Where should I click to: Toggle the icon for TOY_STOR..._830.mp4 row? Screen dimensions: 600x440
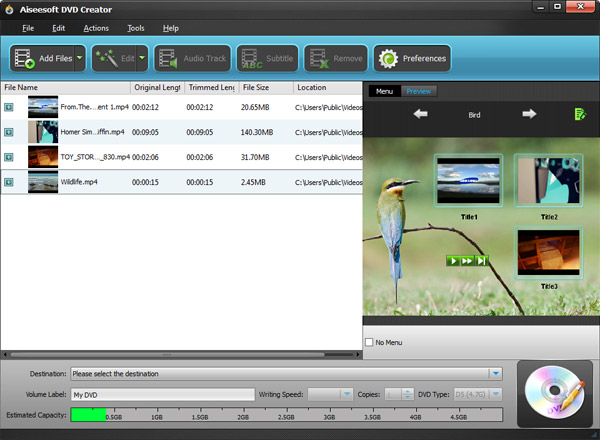tap(9, 157)
